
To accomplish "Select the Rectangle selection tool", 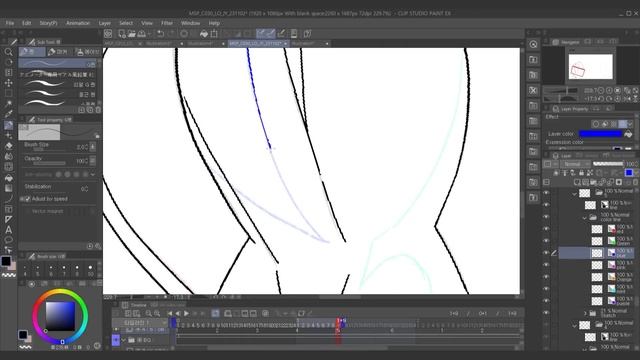I will [9, 93].
